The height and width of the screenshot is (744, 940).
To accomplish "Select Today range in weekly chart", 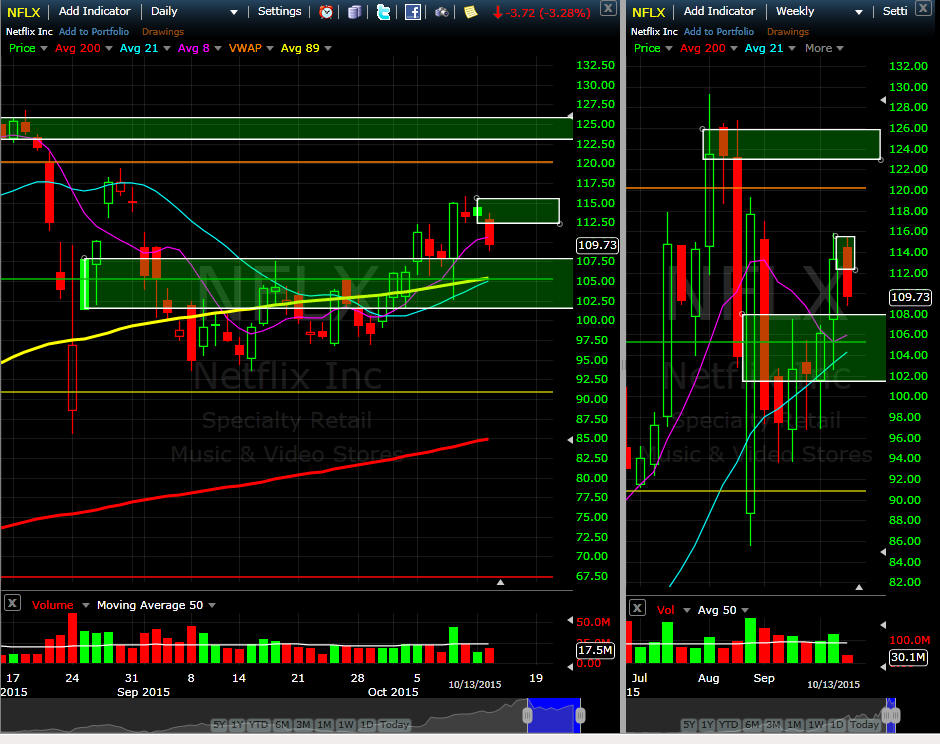I will pos(864,725).
